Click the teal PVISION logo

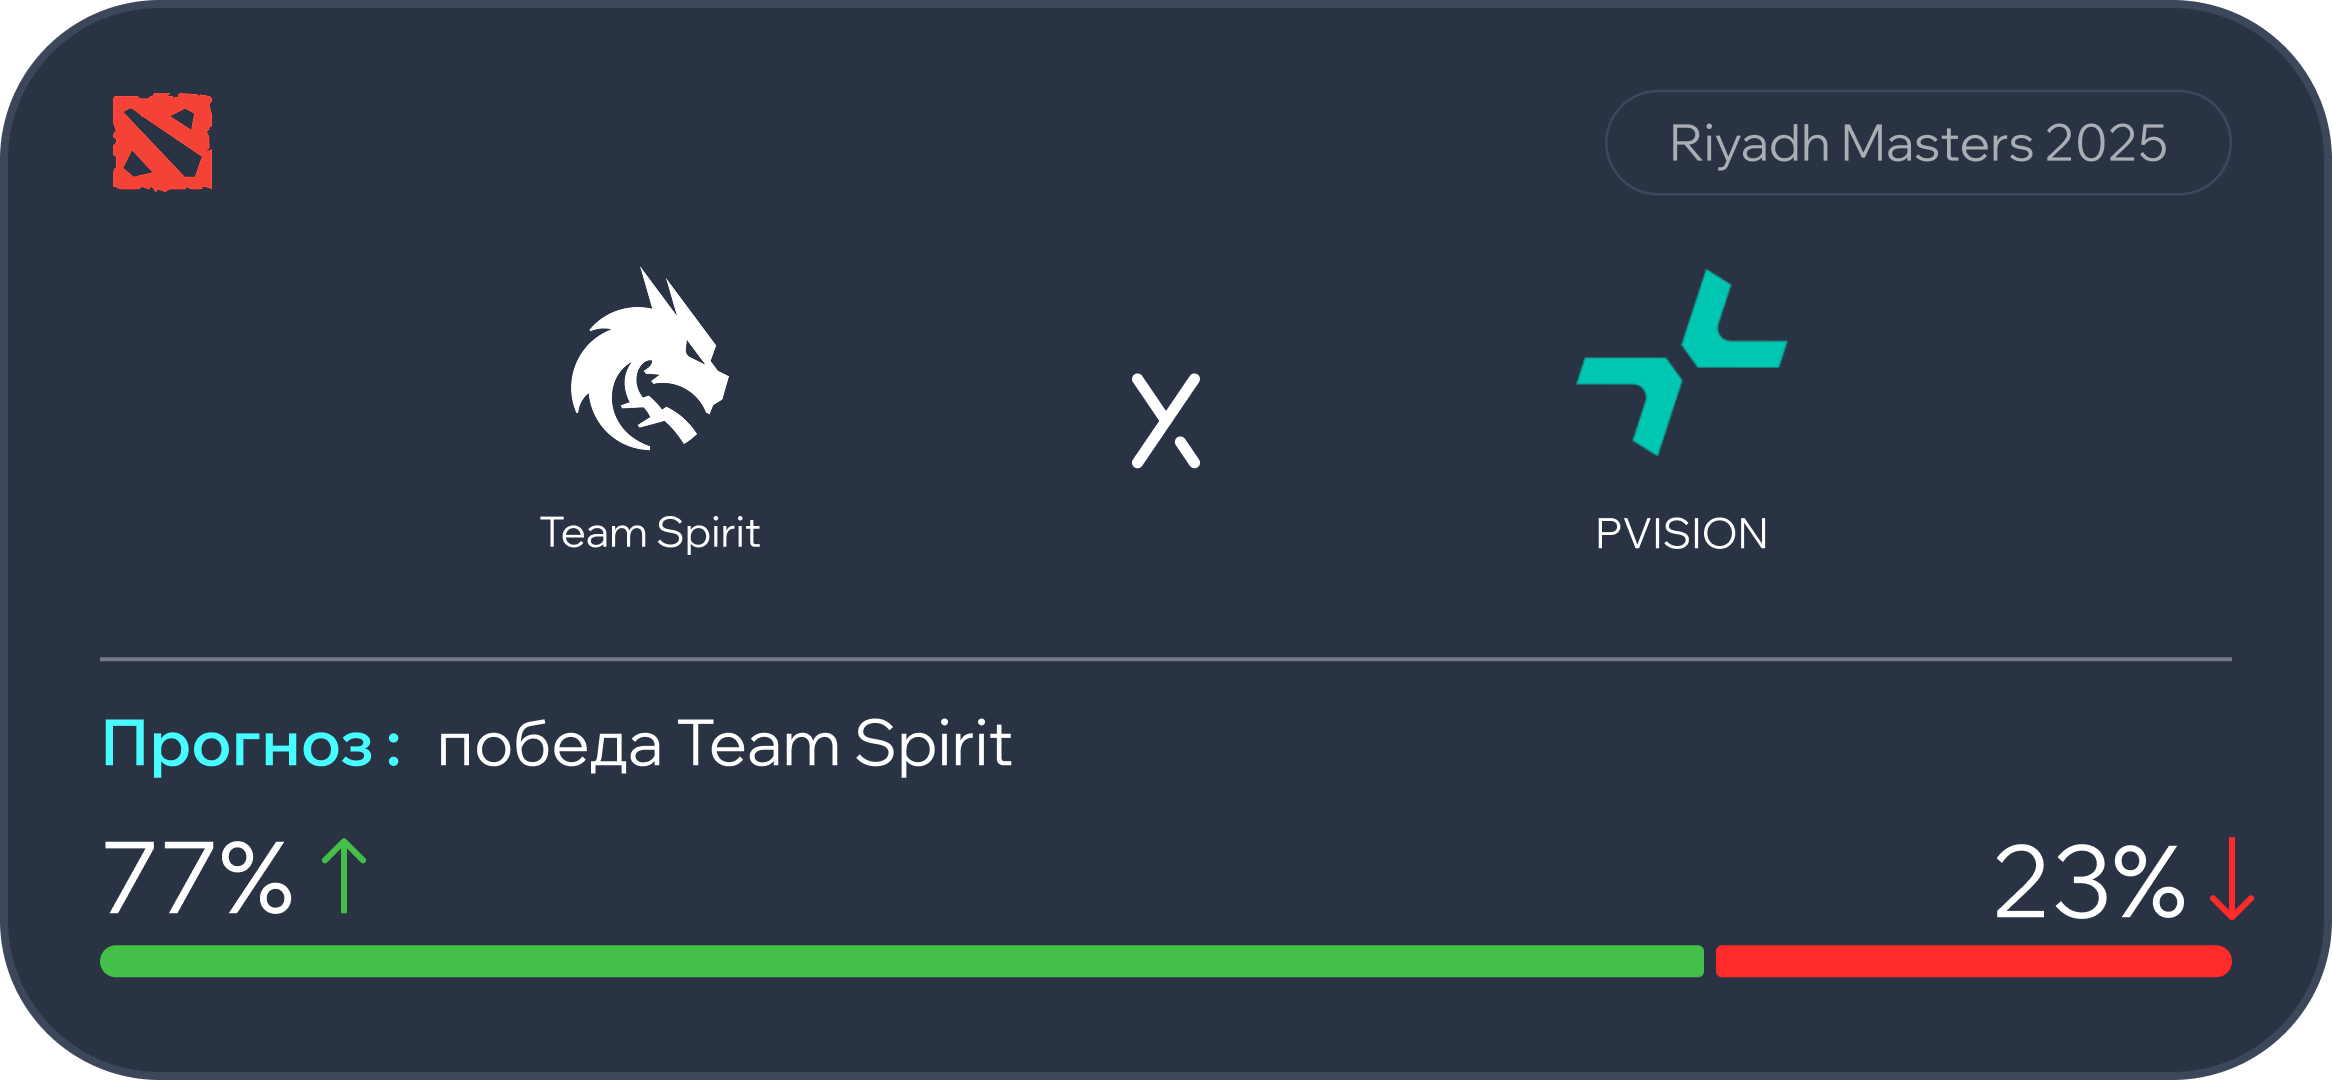1682,362
